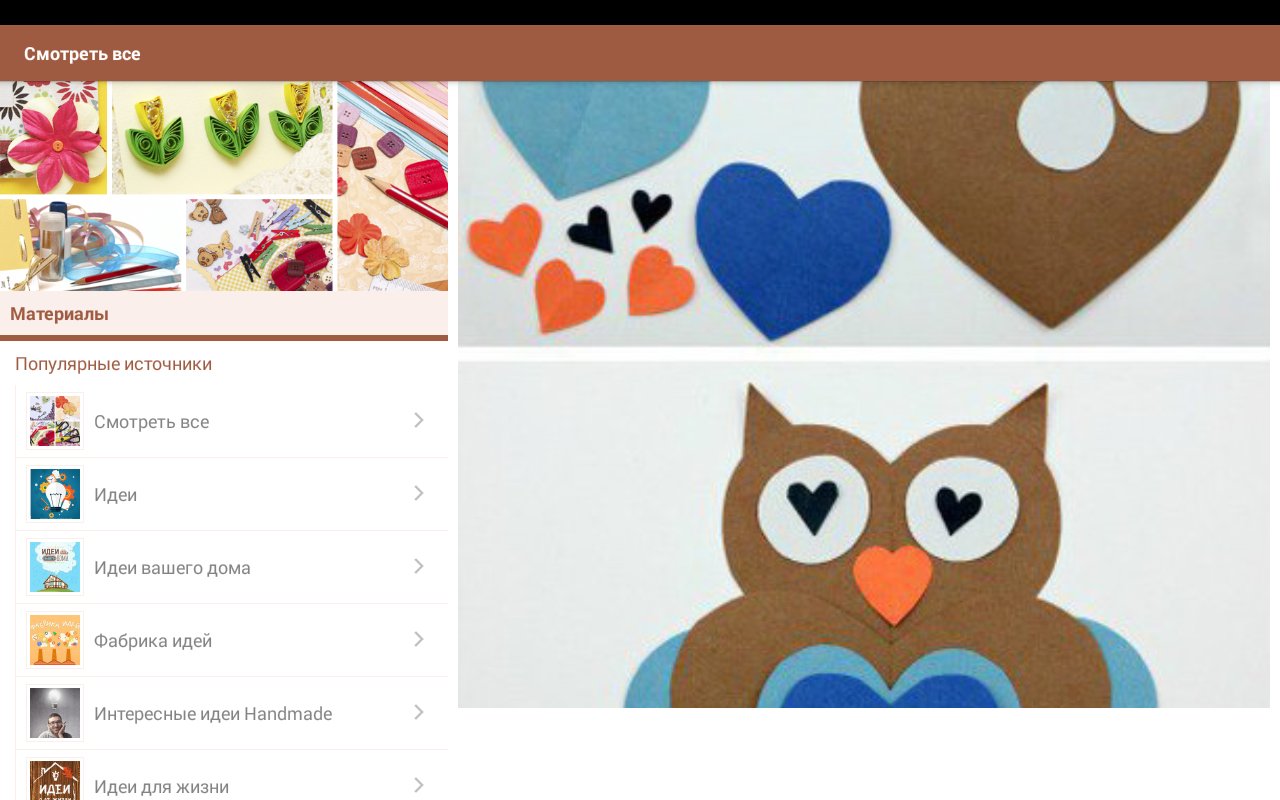Open the pink paper flower thumbnail
The image size is (1280, 800).
point(53,138)
